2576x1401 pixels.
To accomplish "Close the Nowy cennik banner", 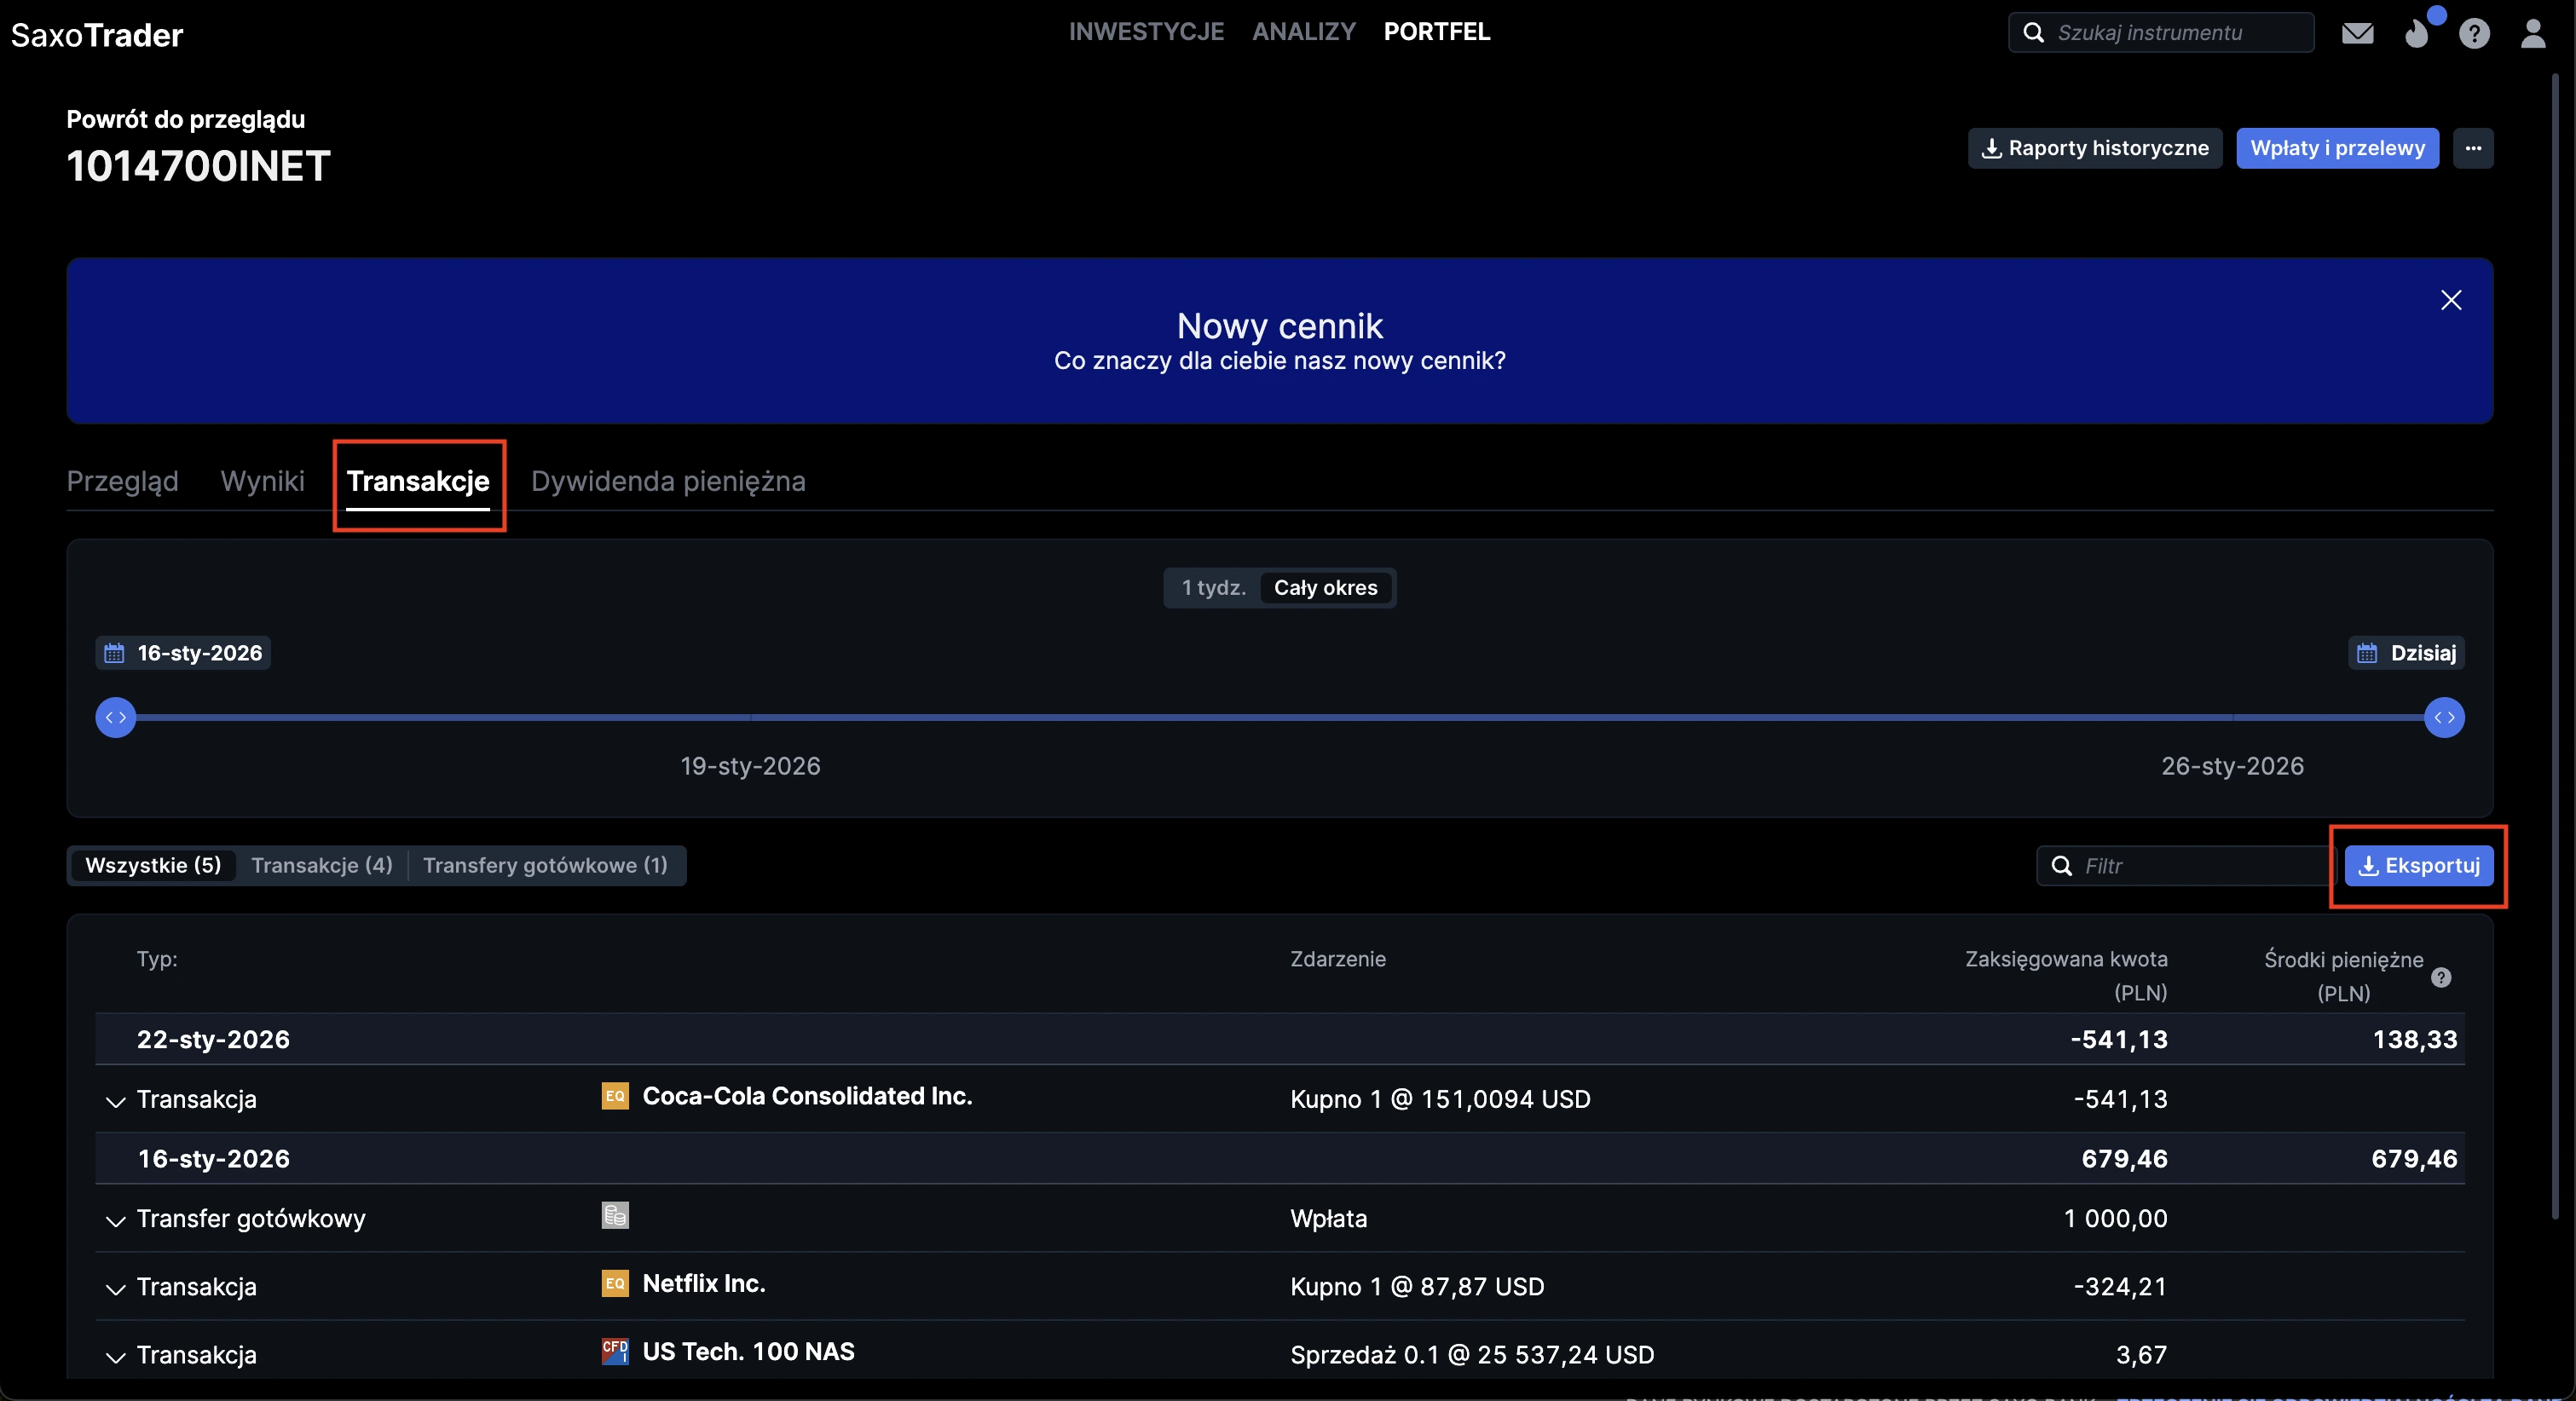I will click(2450, 300).
